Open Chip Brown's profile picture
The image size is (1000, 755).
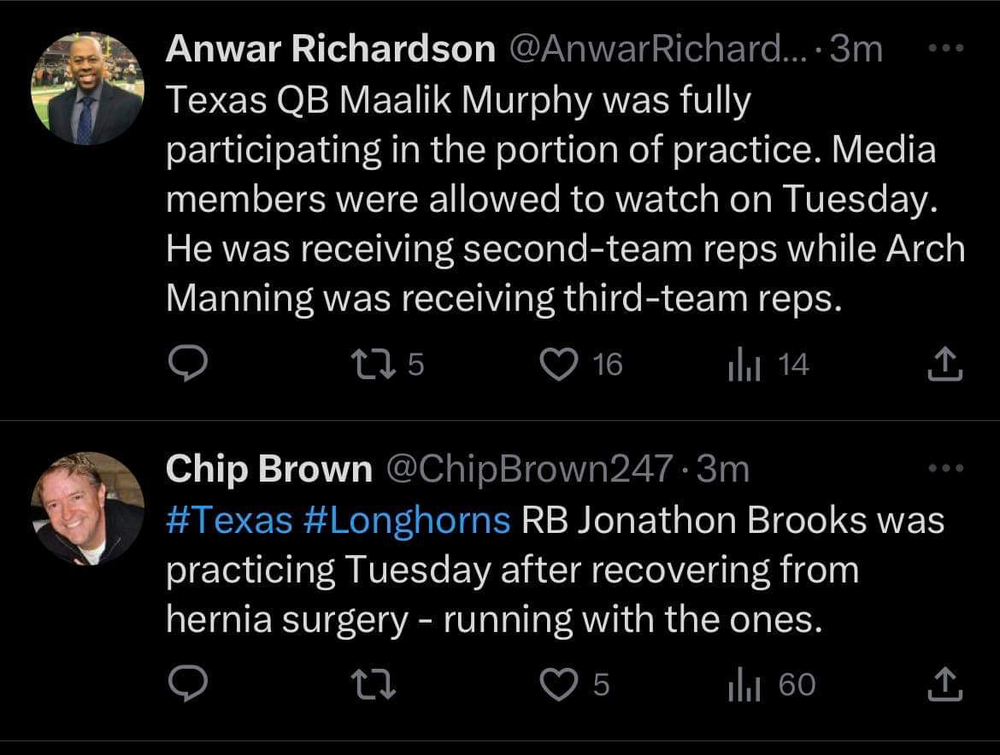pyautogui.click(x=88, y=508)
